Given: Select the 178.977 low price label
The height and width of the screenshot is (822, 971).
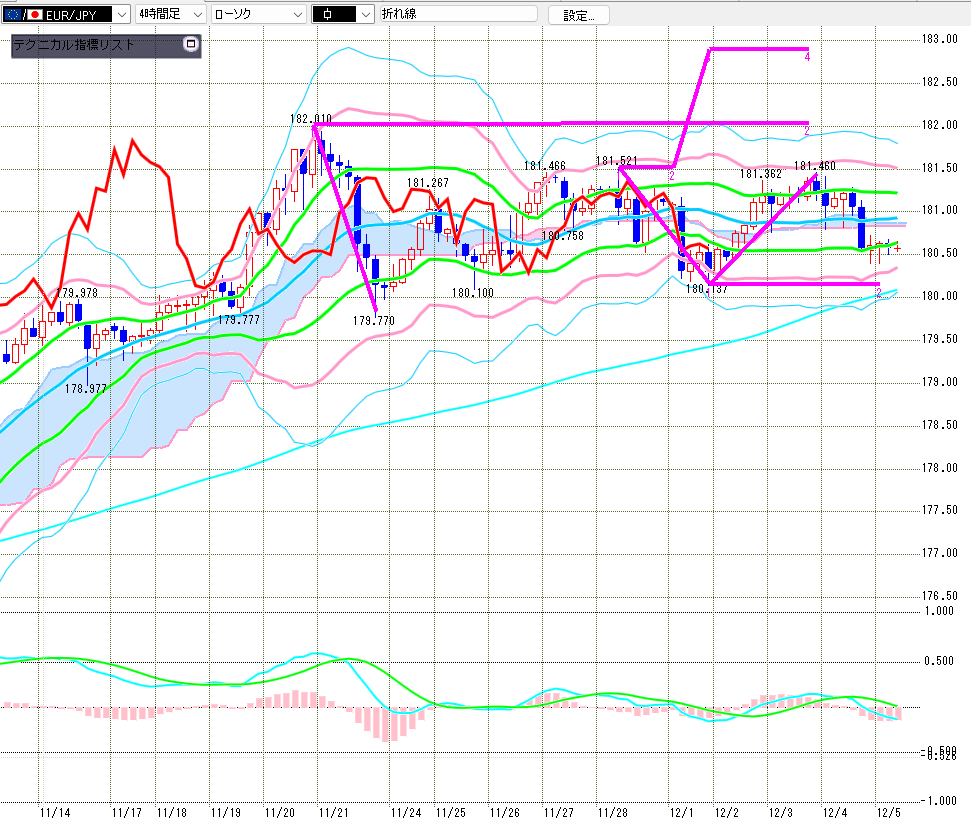Looking at the screenshot, I should [x=85, y=388].
